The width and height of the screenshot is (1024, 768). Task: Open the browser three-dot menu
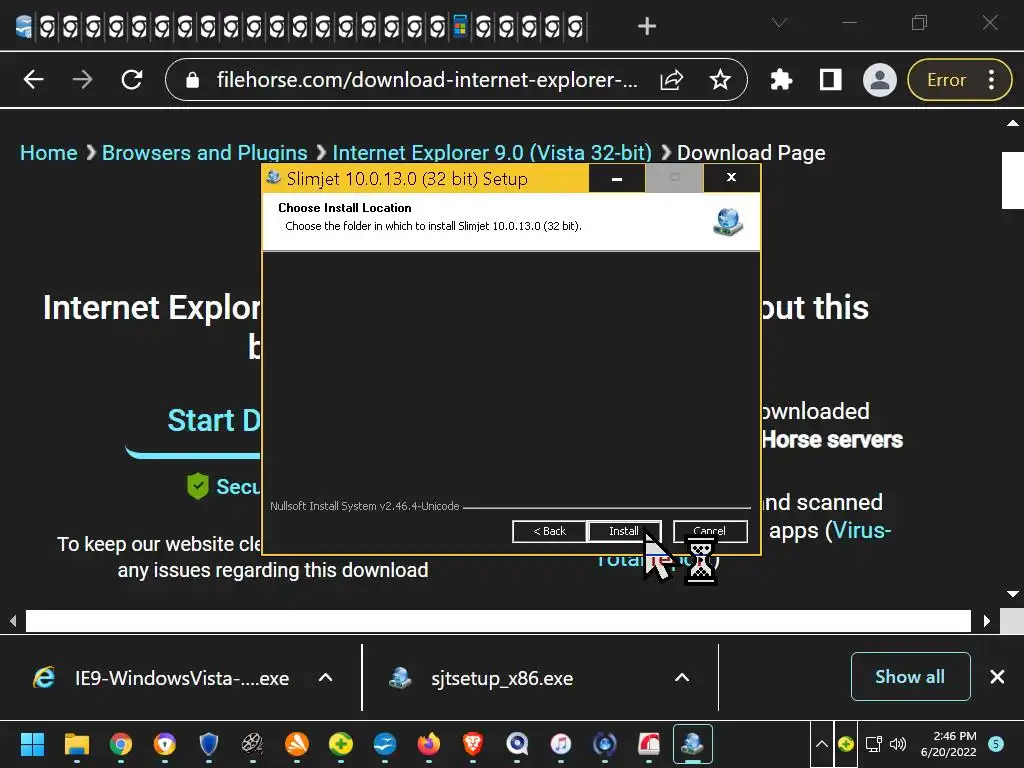point(991,80)
